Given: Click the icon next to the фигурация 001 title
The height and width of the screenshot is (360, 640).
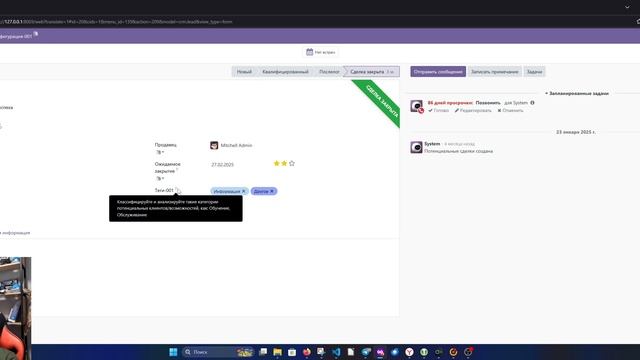Looking at the screenshot, I should (x=36, y=34).
